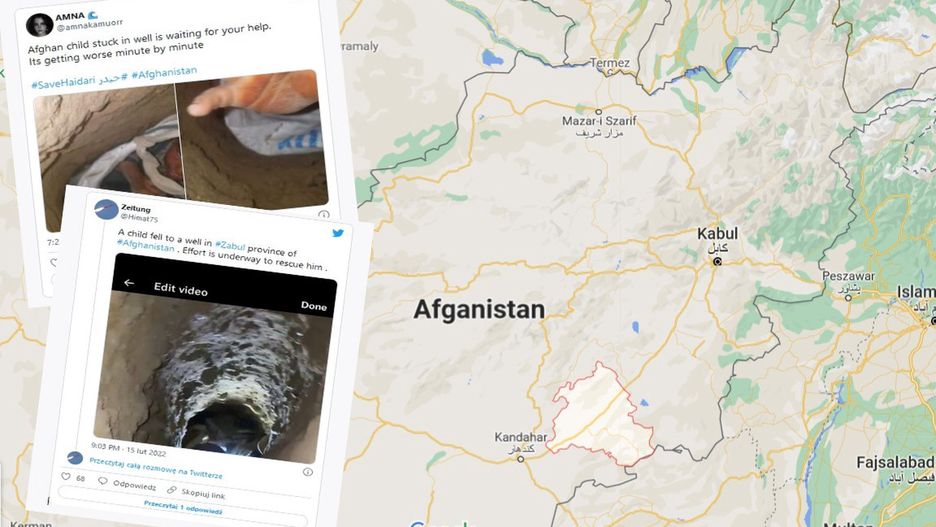Open the info icon under AMNA's tweet photos
This screenshot has width=936, height=527.
[324, 214]
